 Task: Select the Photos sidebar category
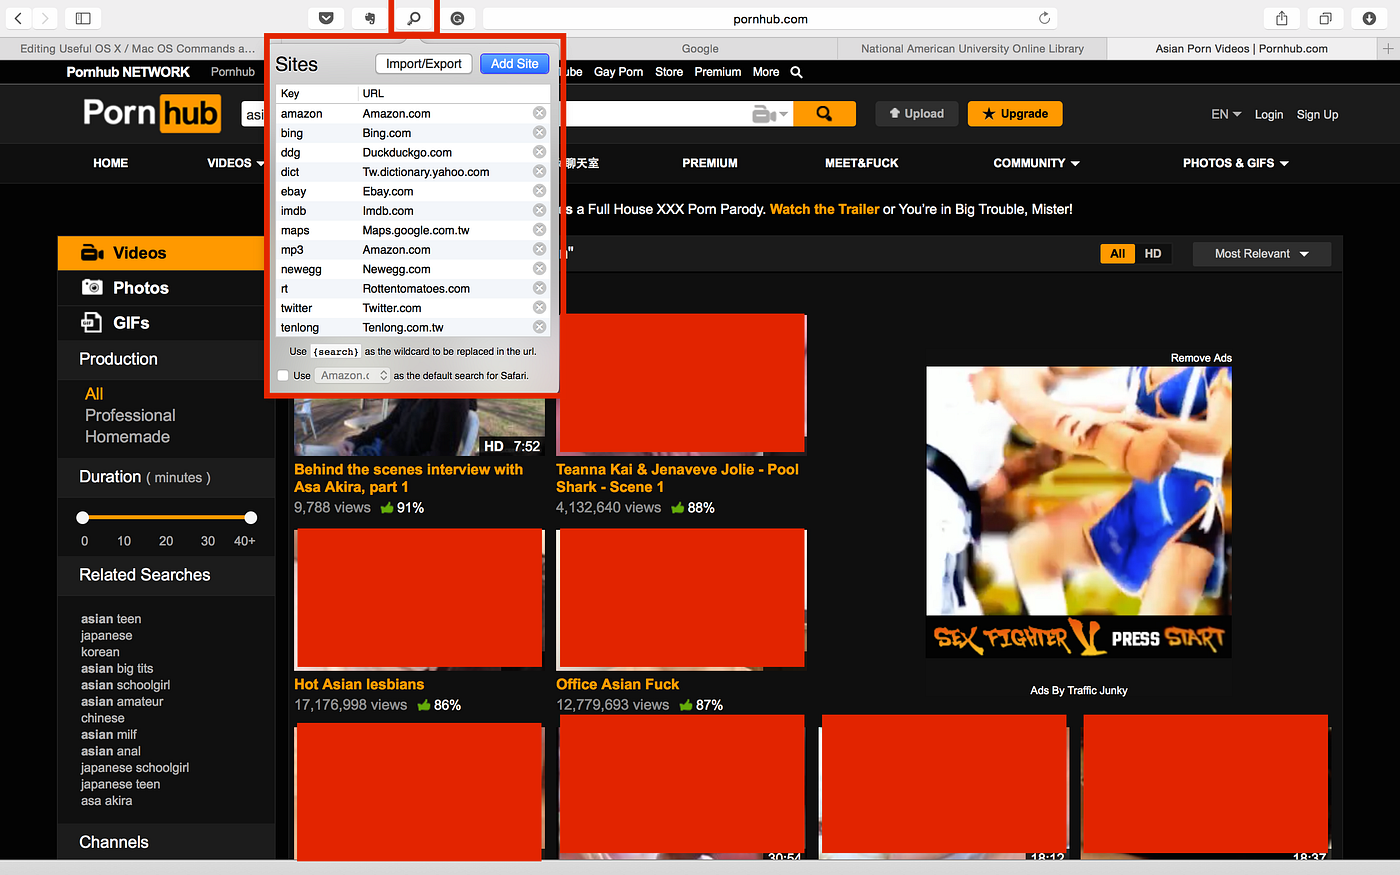(166, 288)
